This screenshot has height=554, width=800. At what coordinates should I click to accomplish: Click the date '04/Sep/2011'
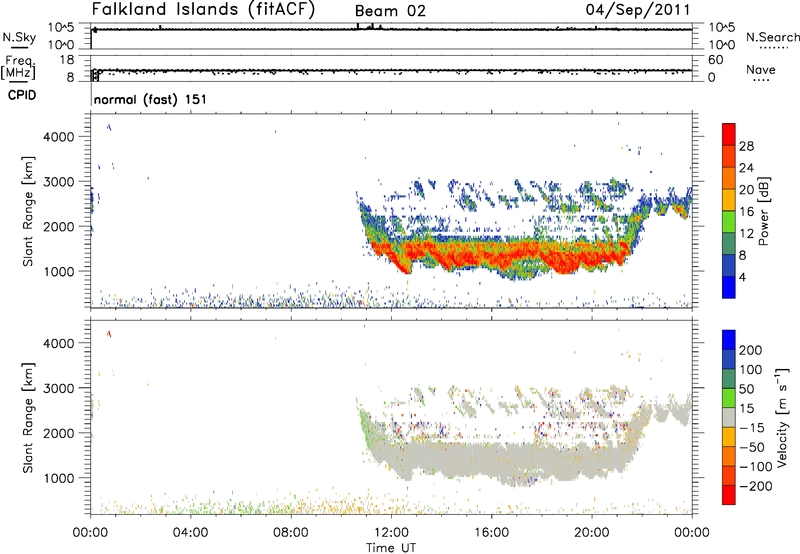click(638, 10)
